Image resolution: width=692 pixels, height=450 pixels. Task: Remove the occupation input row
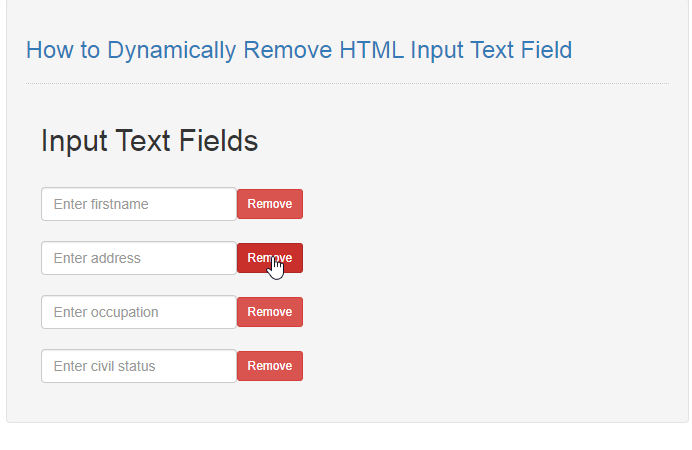[x=270, y=312]
